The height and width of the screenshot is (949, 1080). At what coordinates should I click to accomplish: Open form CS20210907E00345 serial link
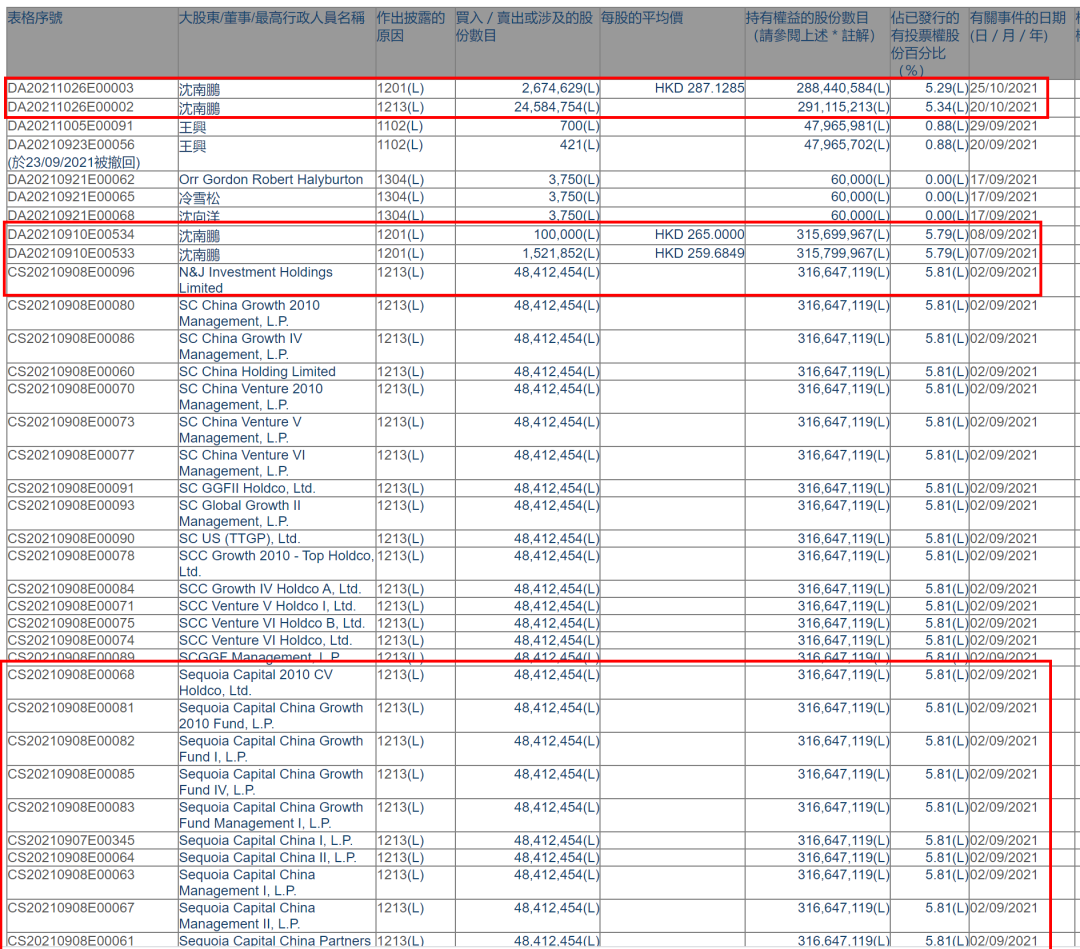(71, 841)
